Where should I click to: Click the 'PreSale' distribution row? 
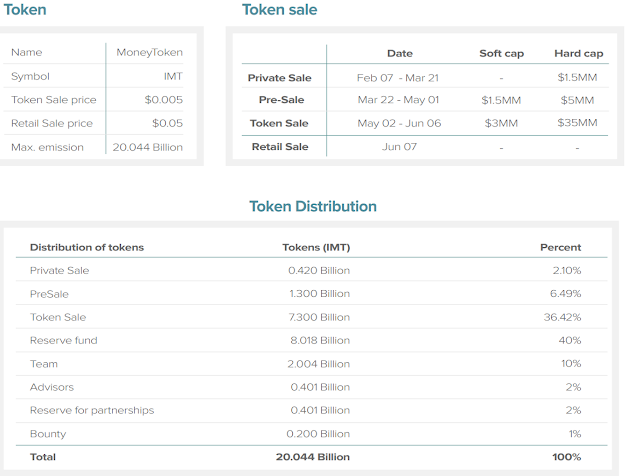[49, 294]
